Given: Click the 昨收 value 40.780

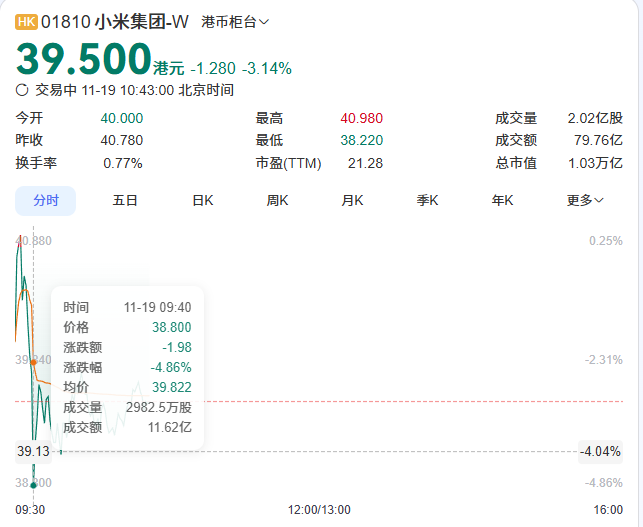Looking at the screenshot, I should click(x=122, y=140).
